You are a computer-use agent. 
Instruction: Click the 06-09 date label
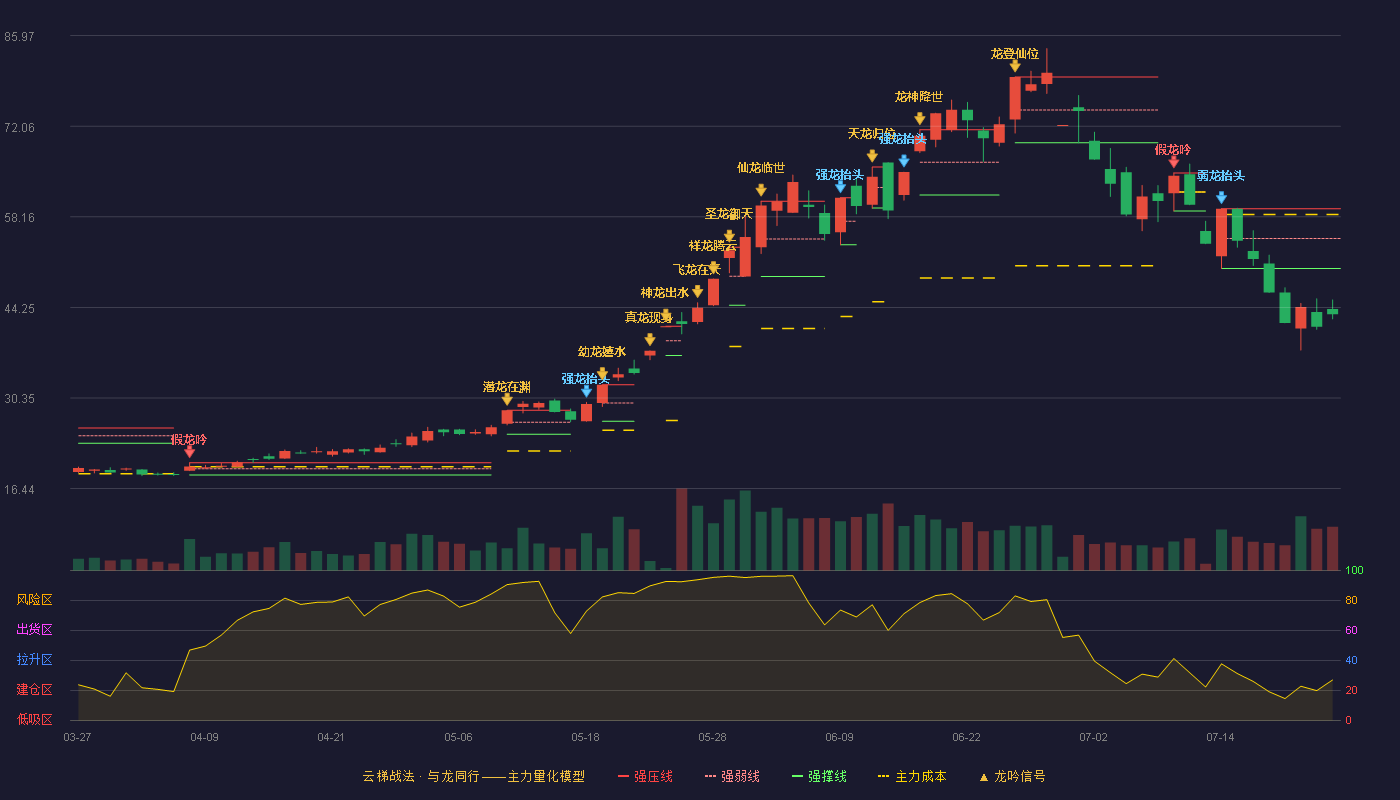[x=839, y=737]
